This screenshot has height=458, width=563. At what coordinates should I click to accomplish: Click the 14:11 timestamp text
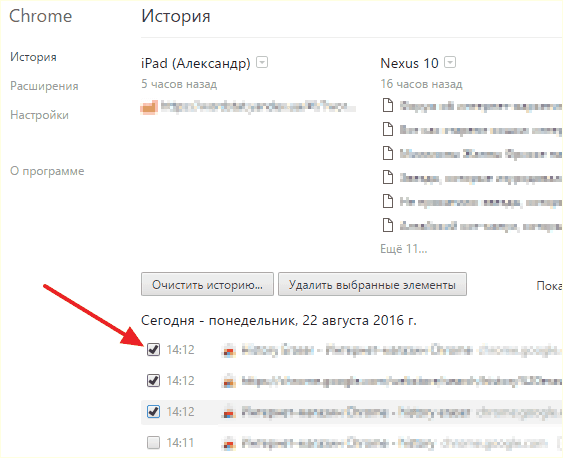point(180,443)
